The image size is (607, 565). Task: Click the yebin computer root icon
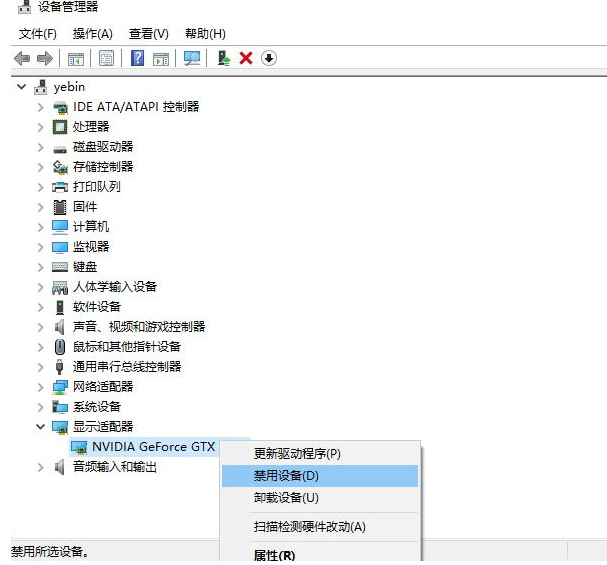pos(40,87)
